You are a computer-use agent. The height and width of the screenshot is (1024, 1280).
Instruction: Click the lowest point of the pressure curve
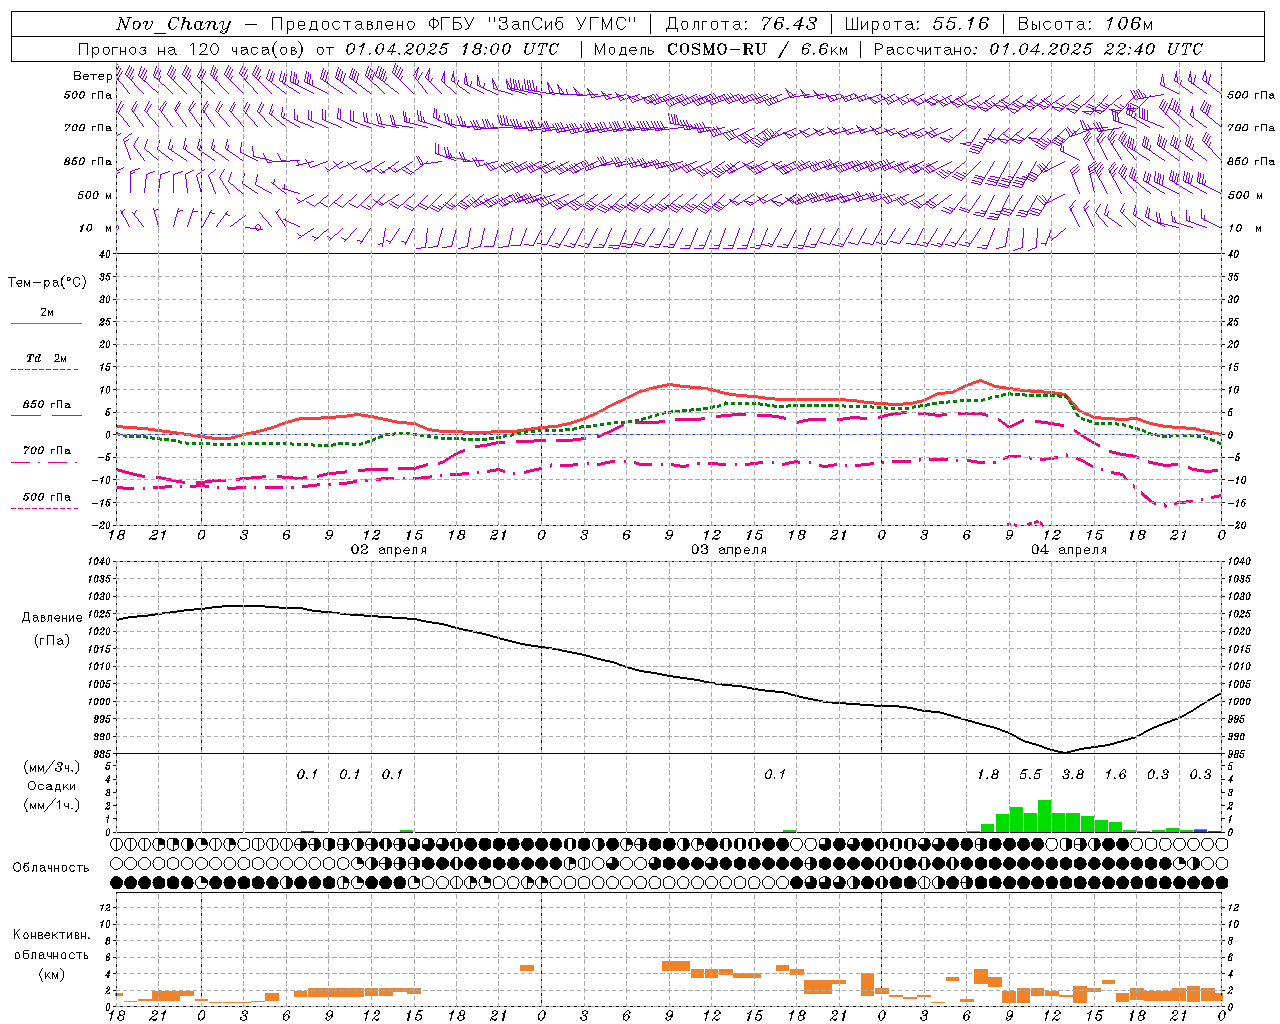click(1066, 752)
